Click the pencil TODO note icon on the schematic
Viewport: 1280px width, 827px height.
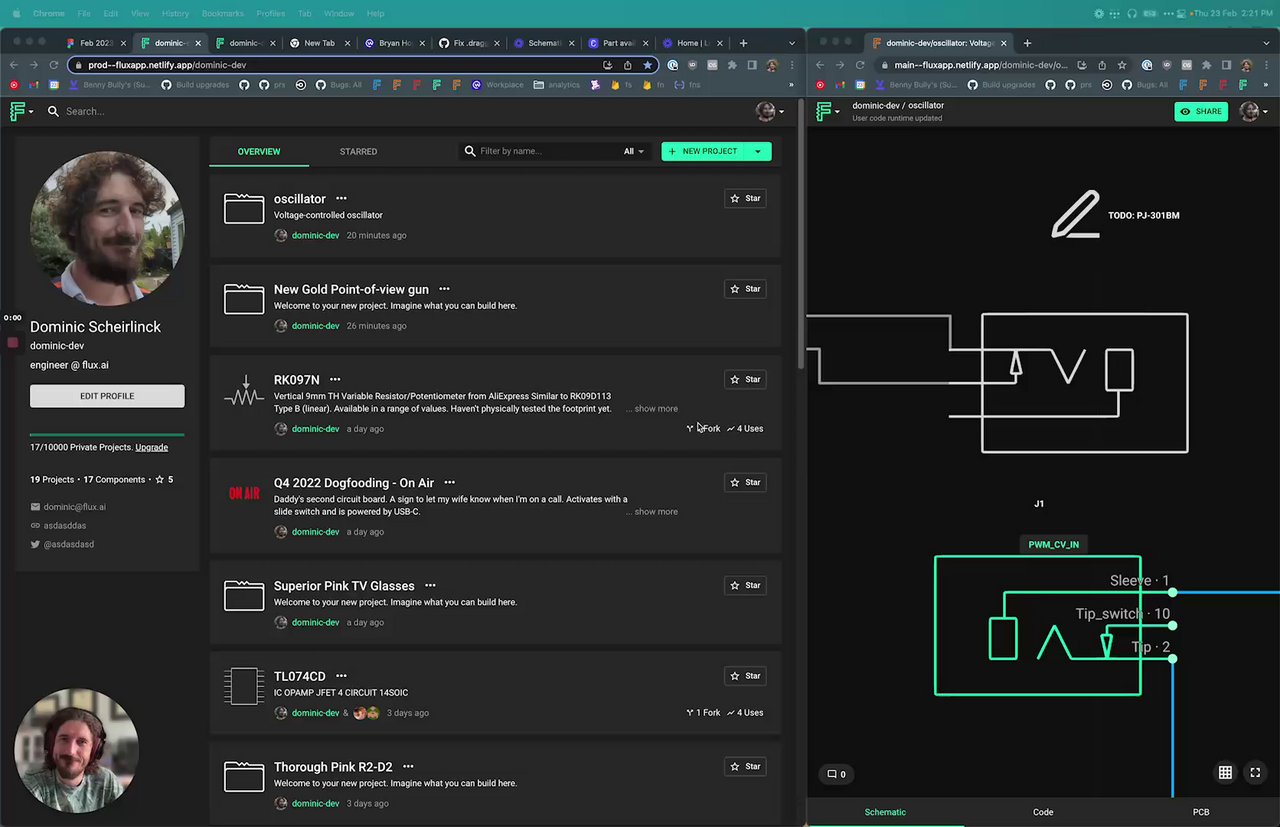[1075, 214]
